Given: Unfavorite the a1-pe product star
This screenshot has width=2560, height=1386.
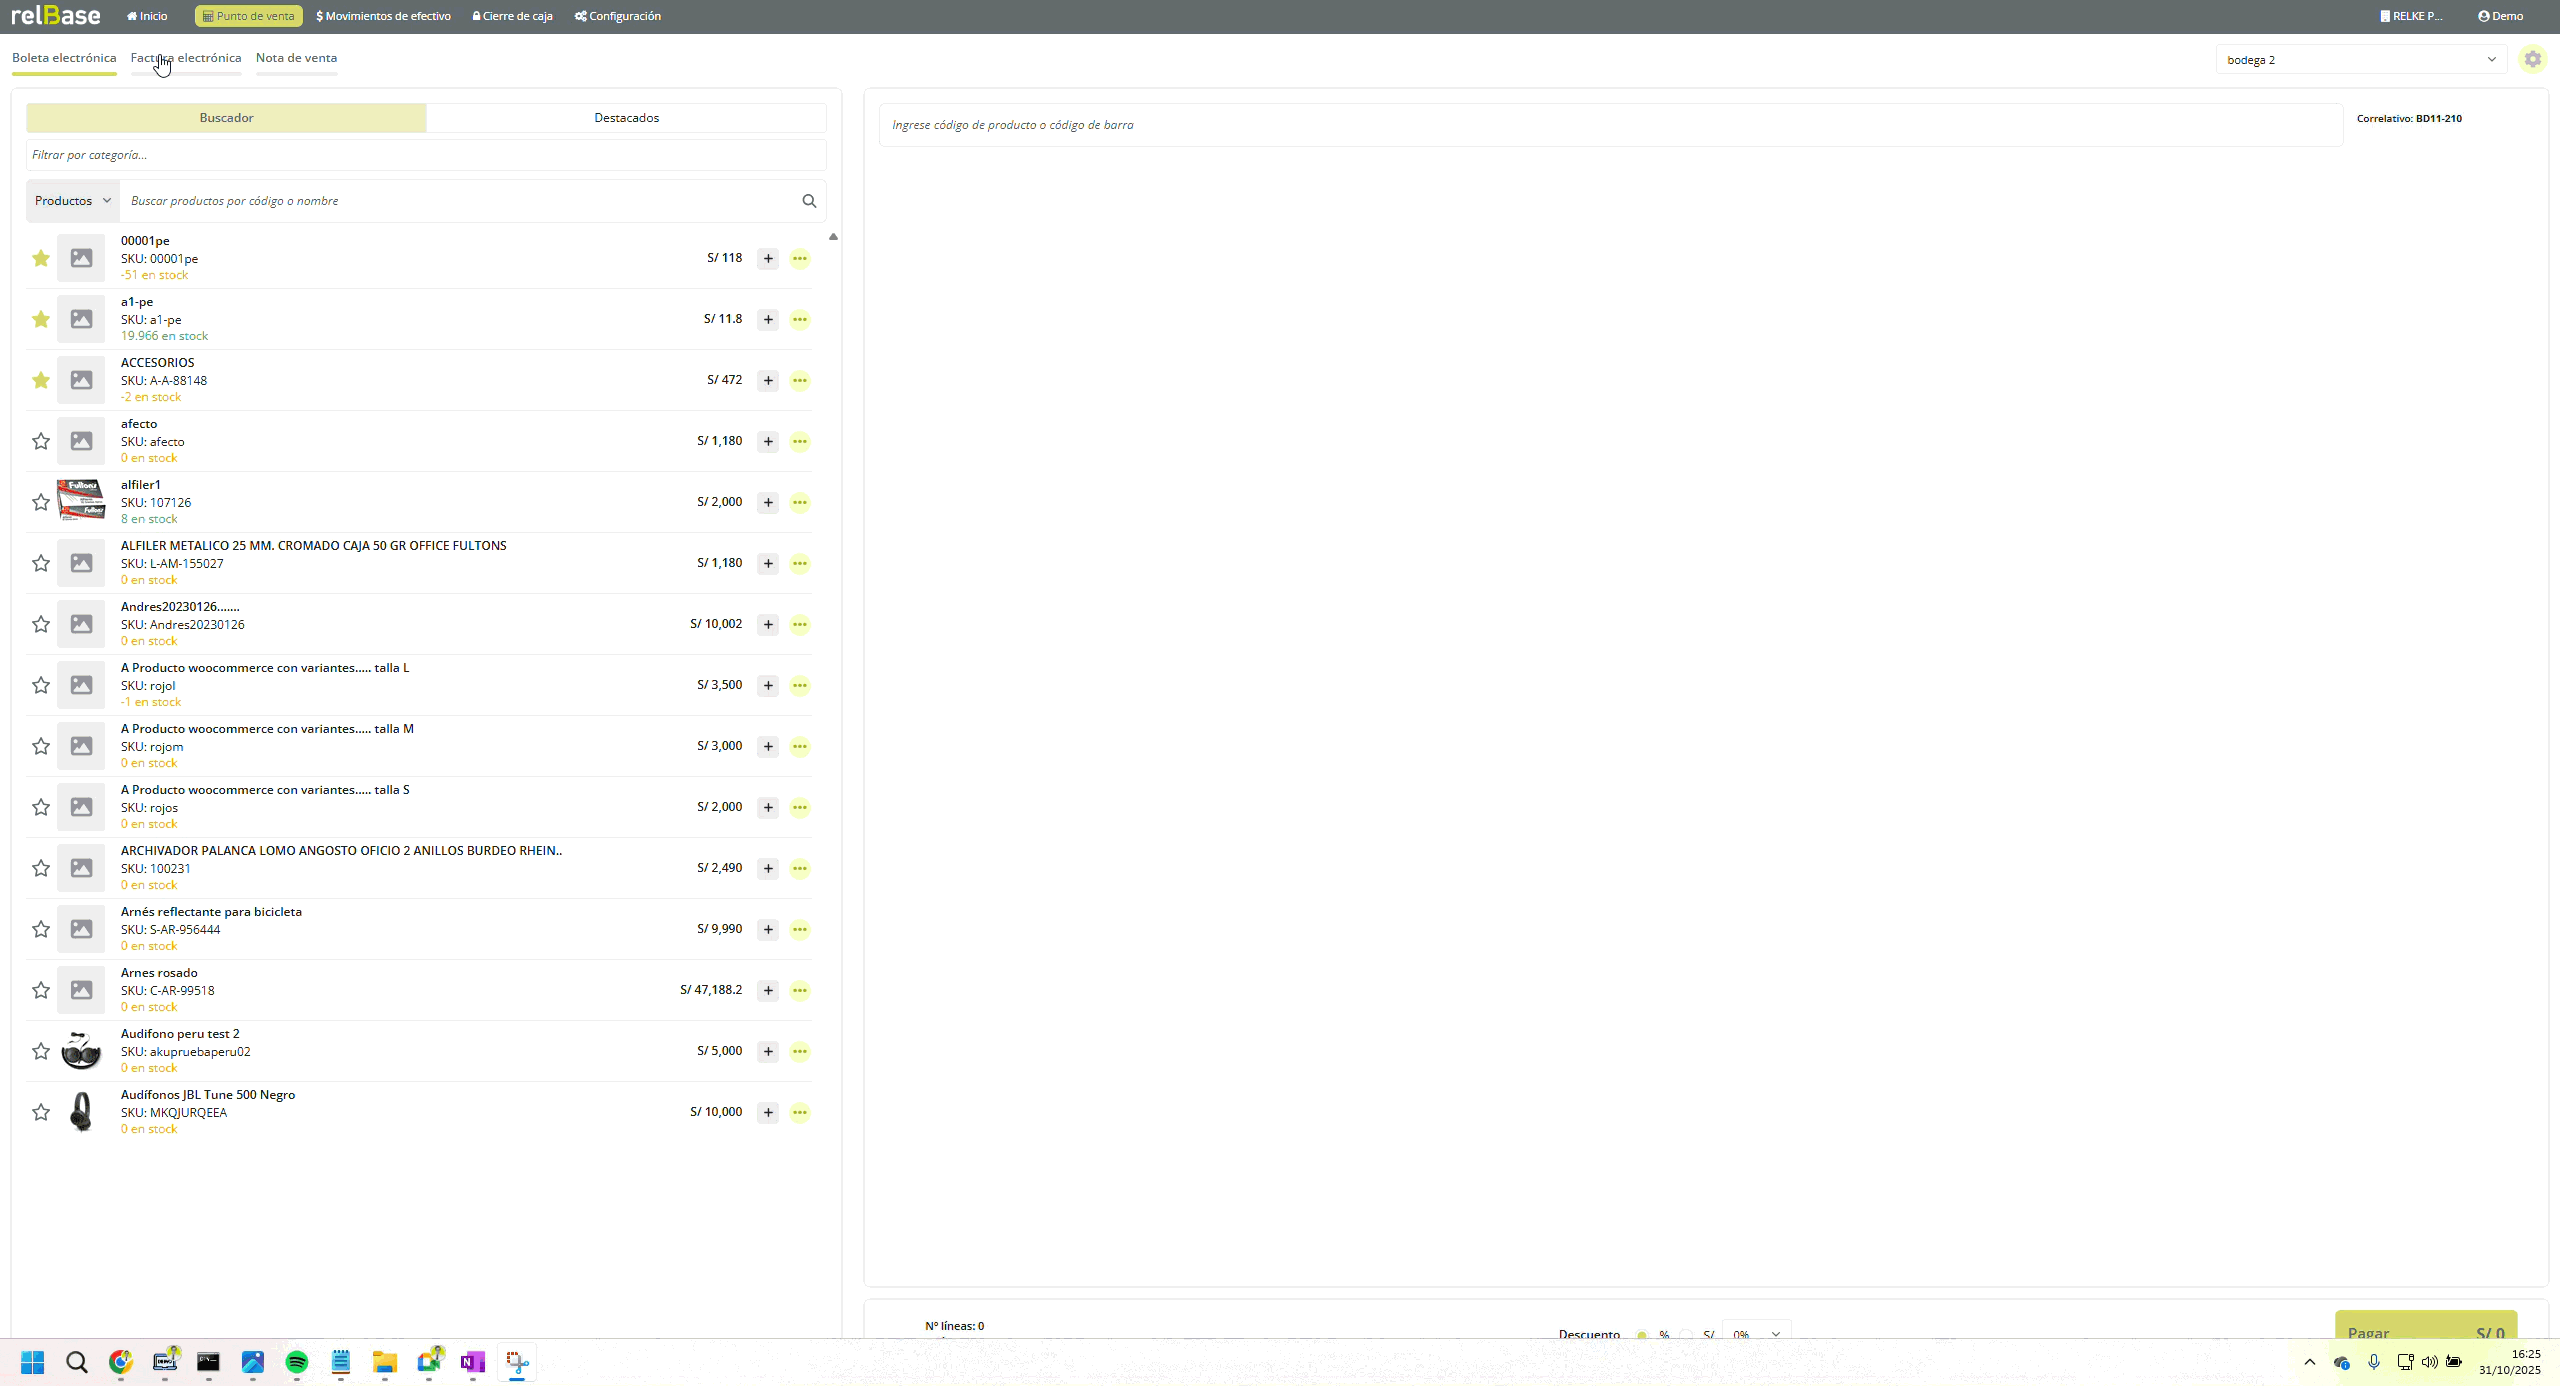Looking at the screenshot, I should click(x=41, y=320).
